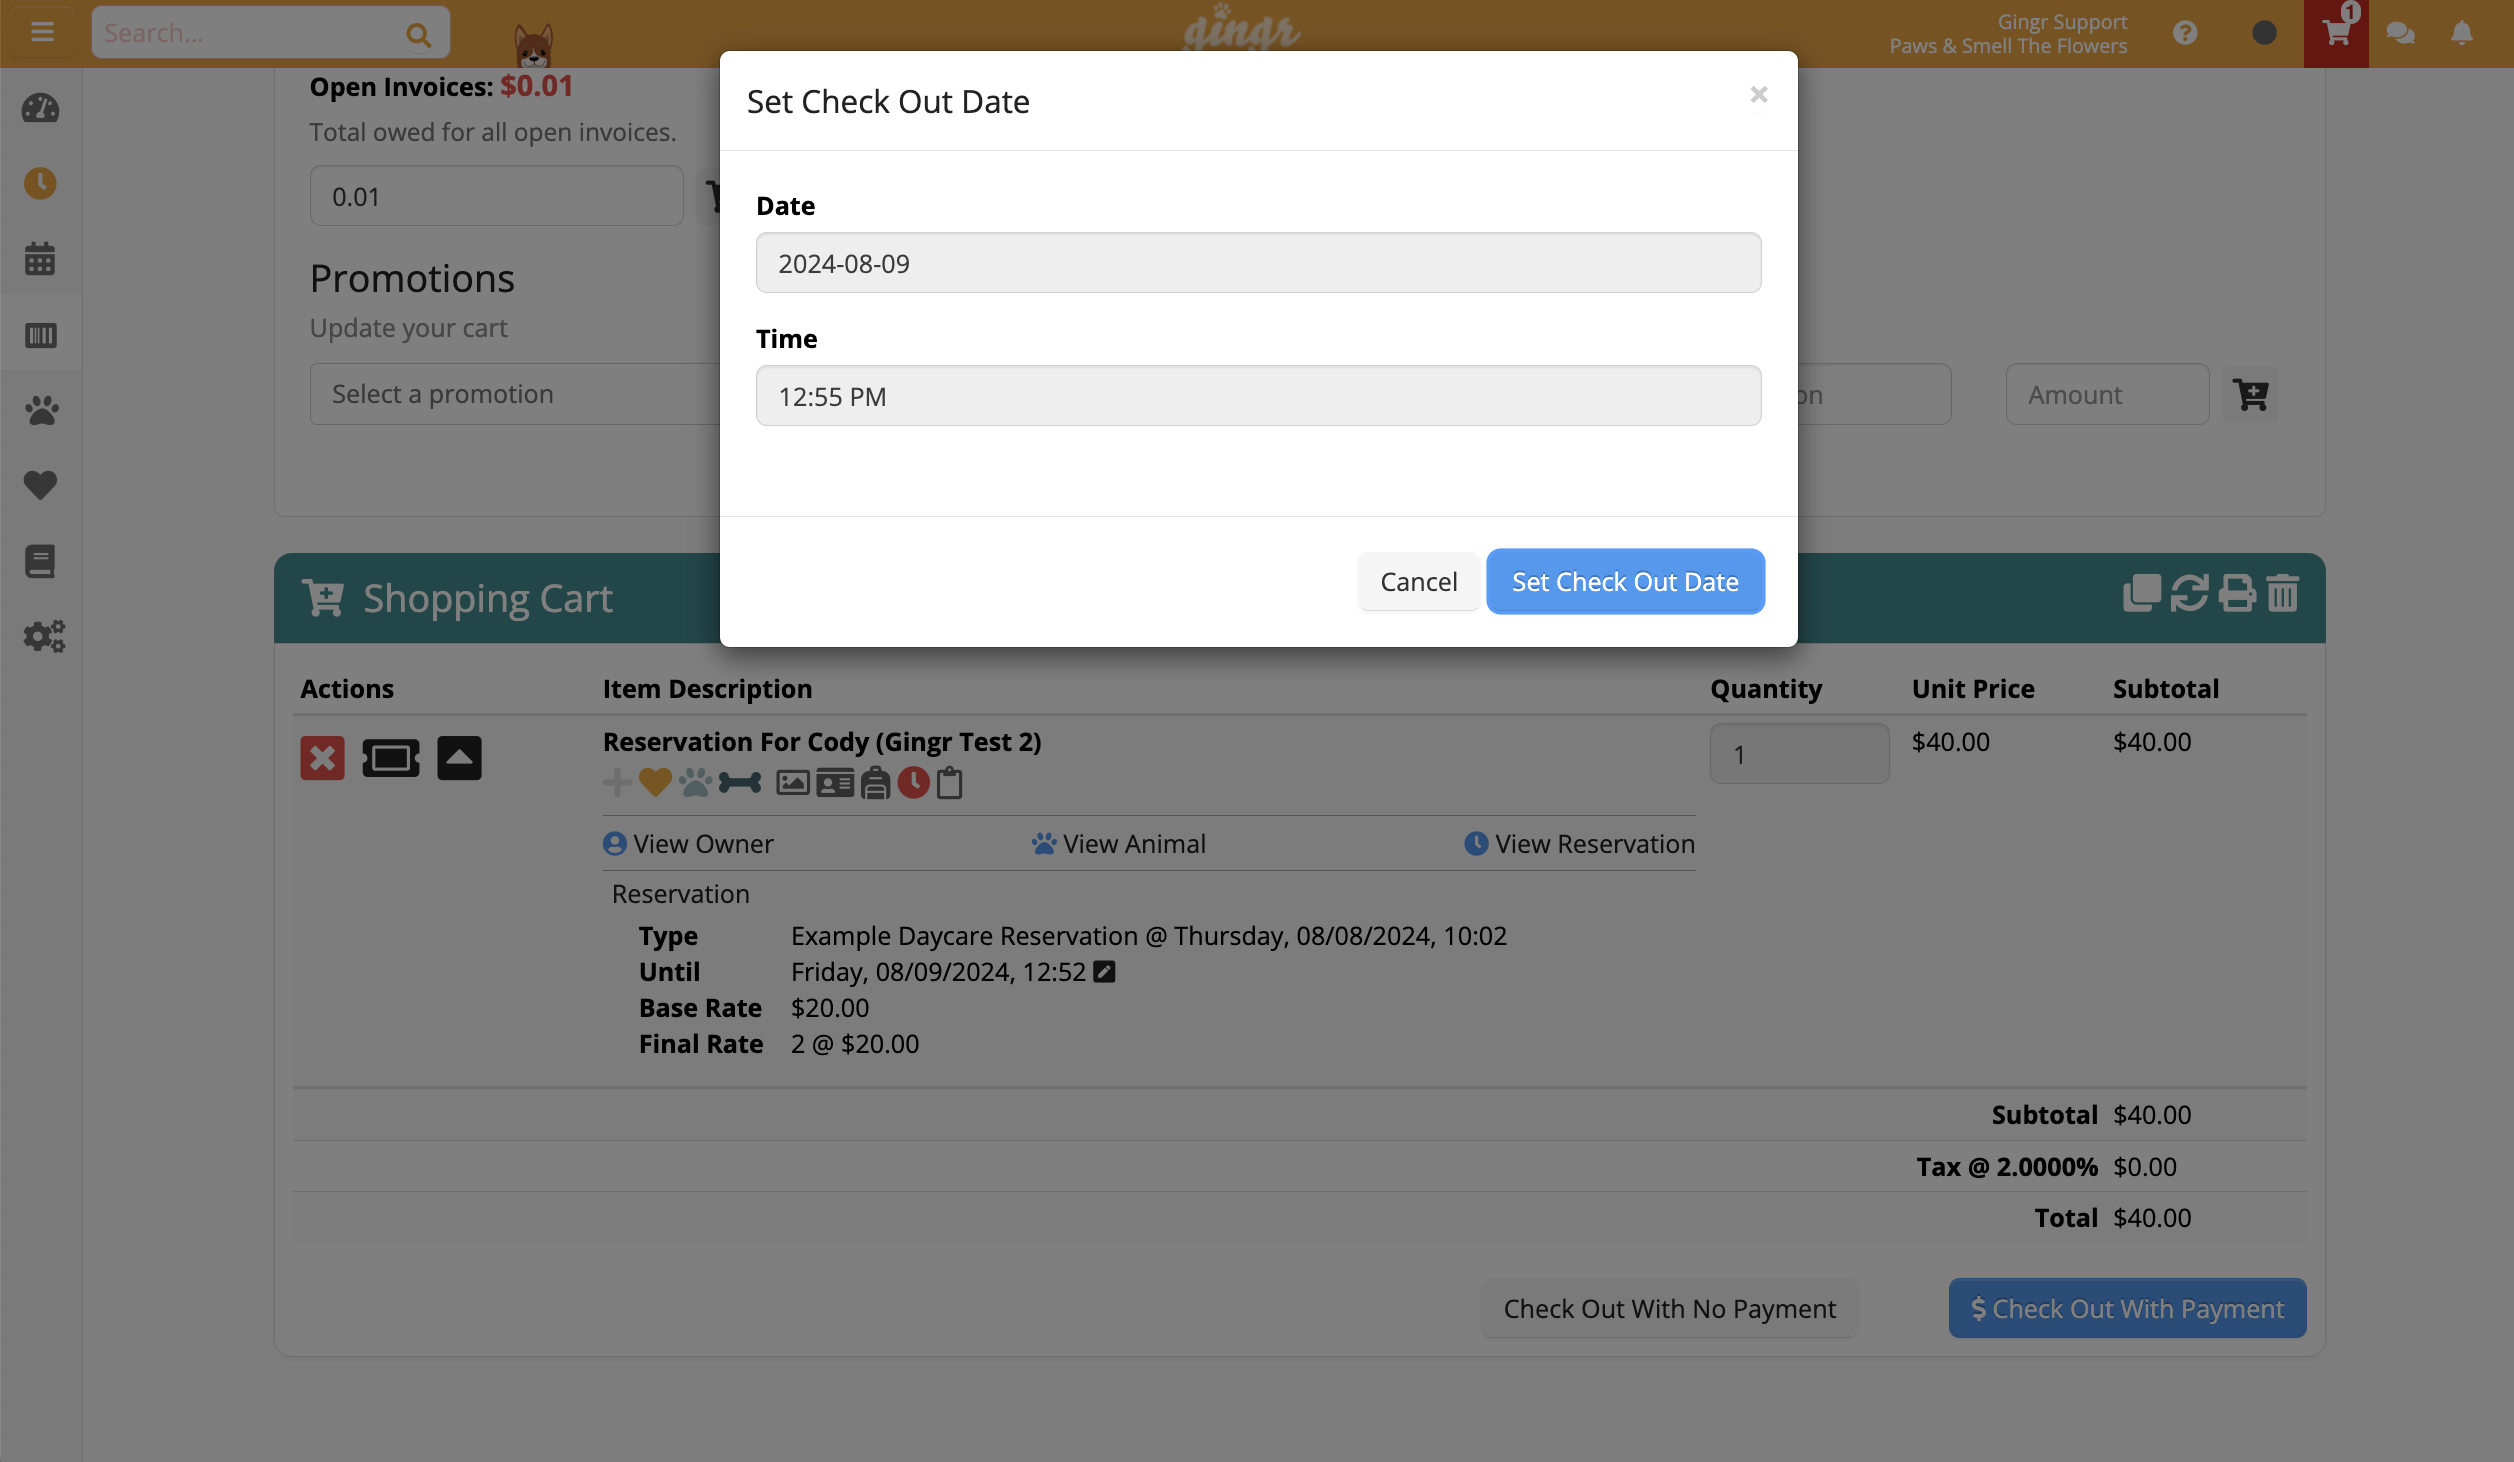Click the dark circle status icon in header
The image size is (2514, 1462).
pos(2264,34)
